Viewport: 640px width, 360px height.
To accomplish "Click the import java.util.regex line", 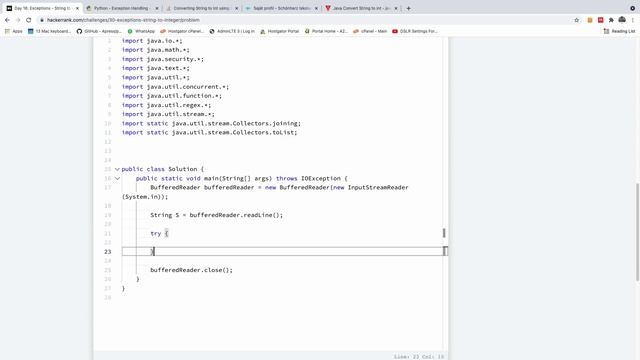I will 167,105.
